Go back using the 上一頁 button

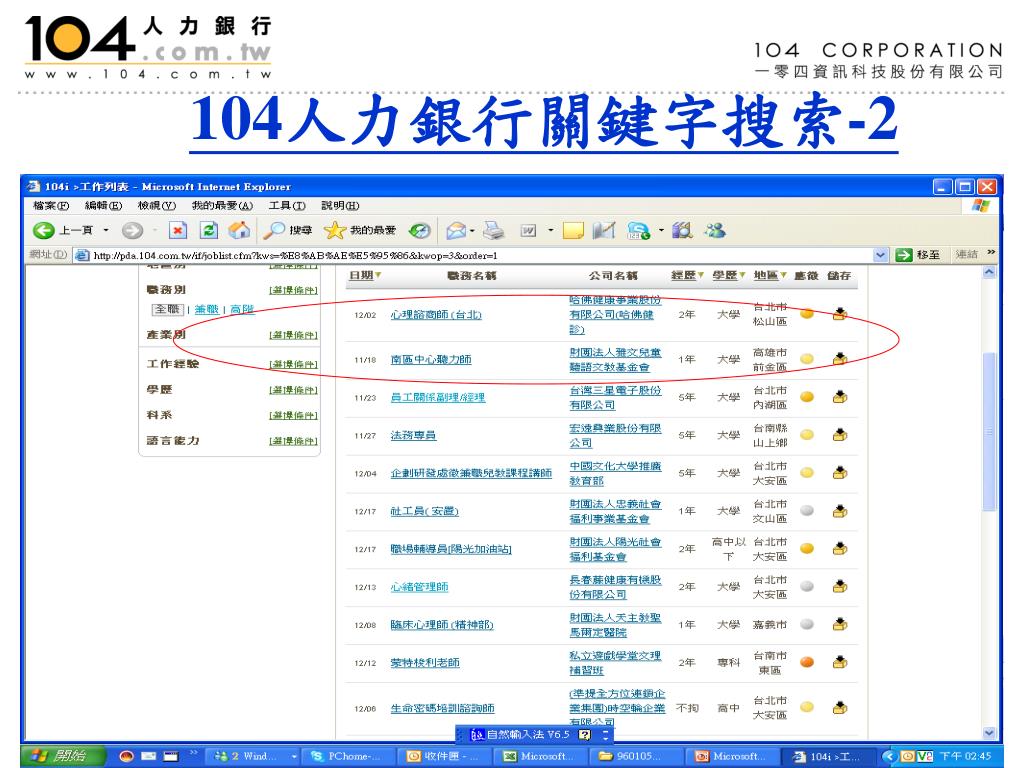point(63,230)
